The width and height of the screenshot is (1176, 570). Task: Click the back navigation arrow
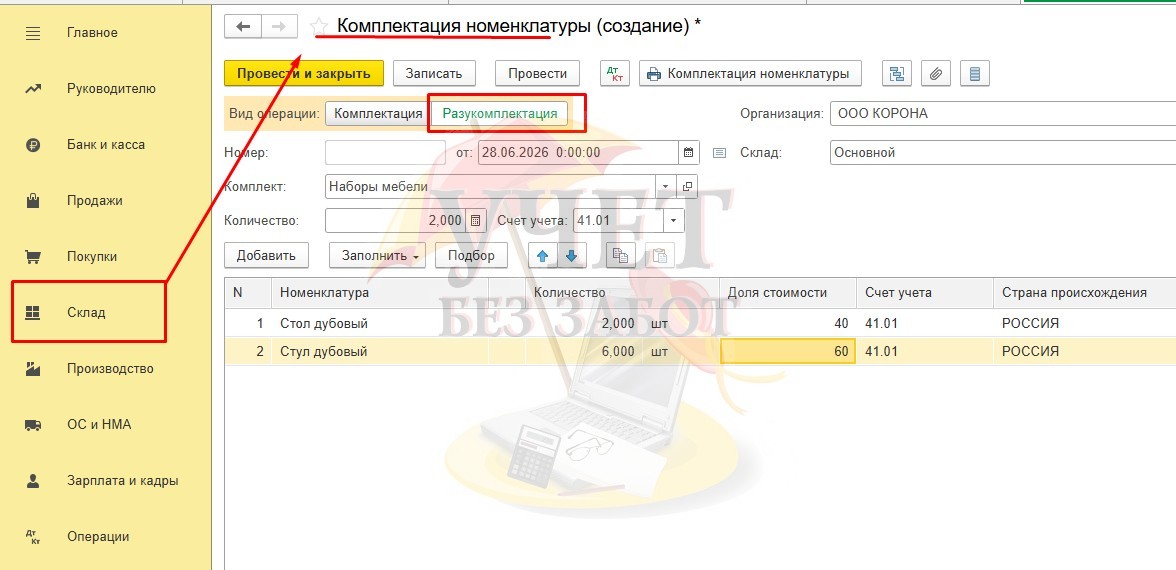point(243,26)
